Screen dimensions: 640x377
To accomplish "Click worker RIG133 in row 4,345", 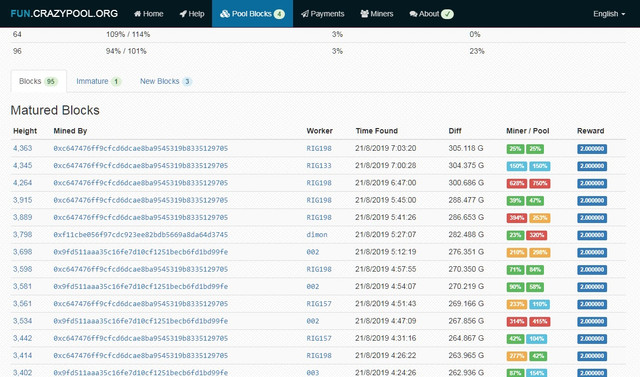I will [x=319, y=166].
